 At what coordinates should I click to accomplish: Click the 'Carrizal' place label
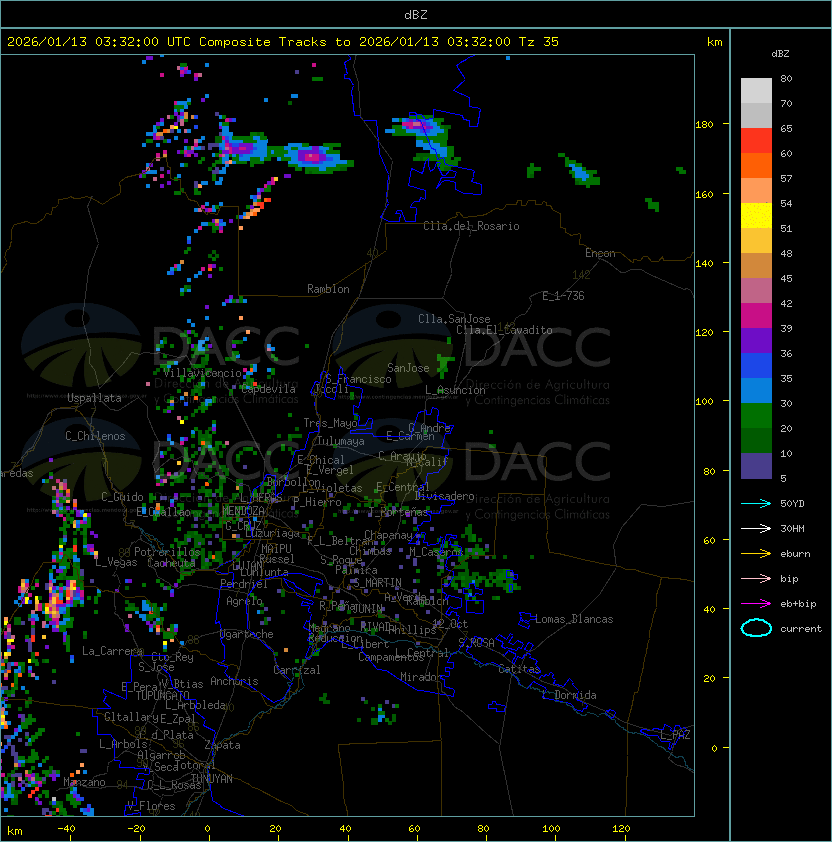pyautogui.click(x=296, y=670)
